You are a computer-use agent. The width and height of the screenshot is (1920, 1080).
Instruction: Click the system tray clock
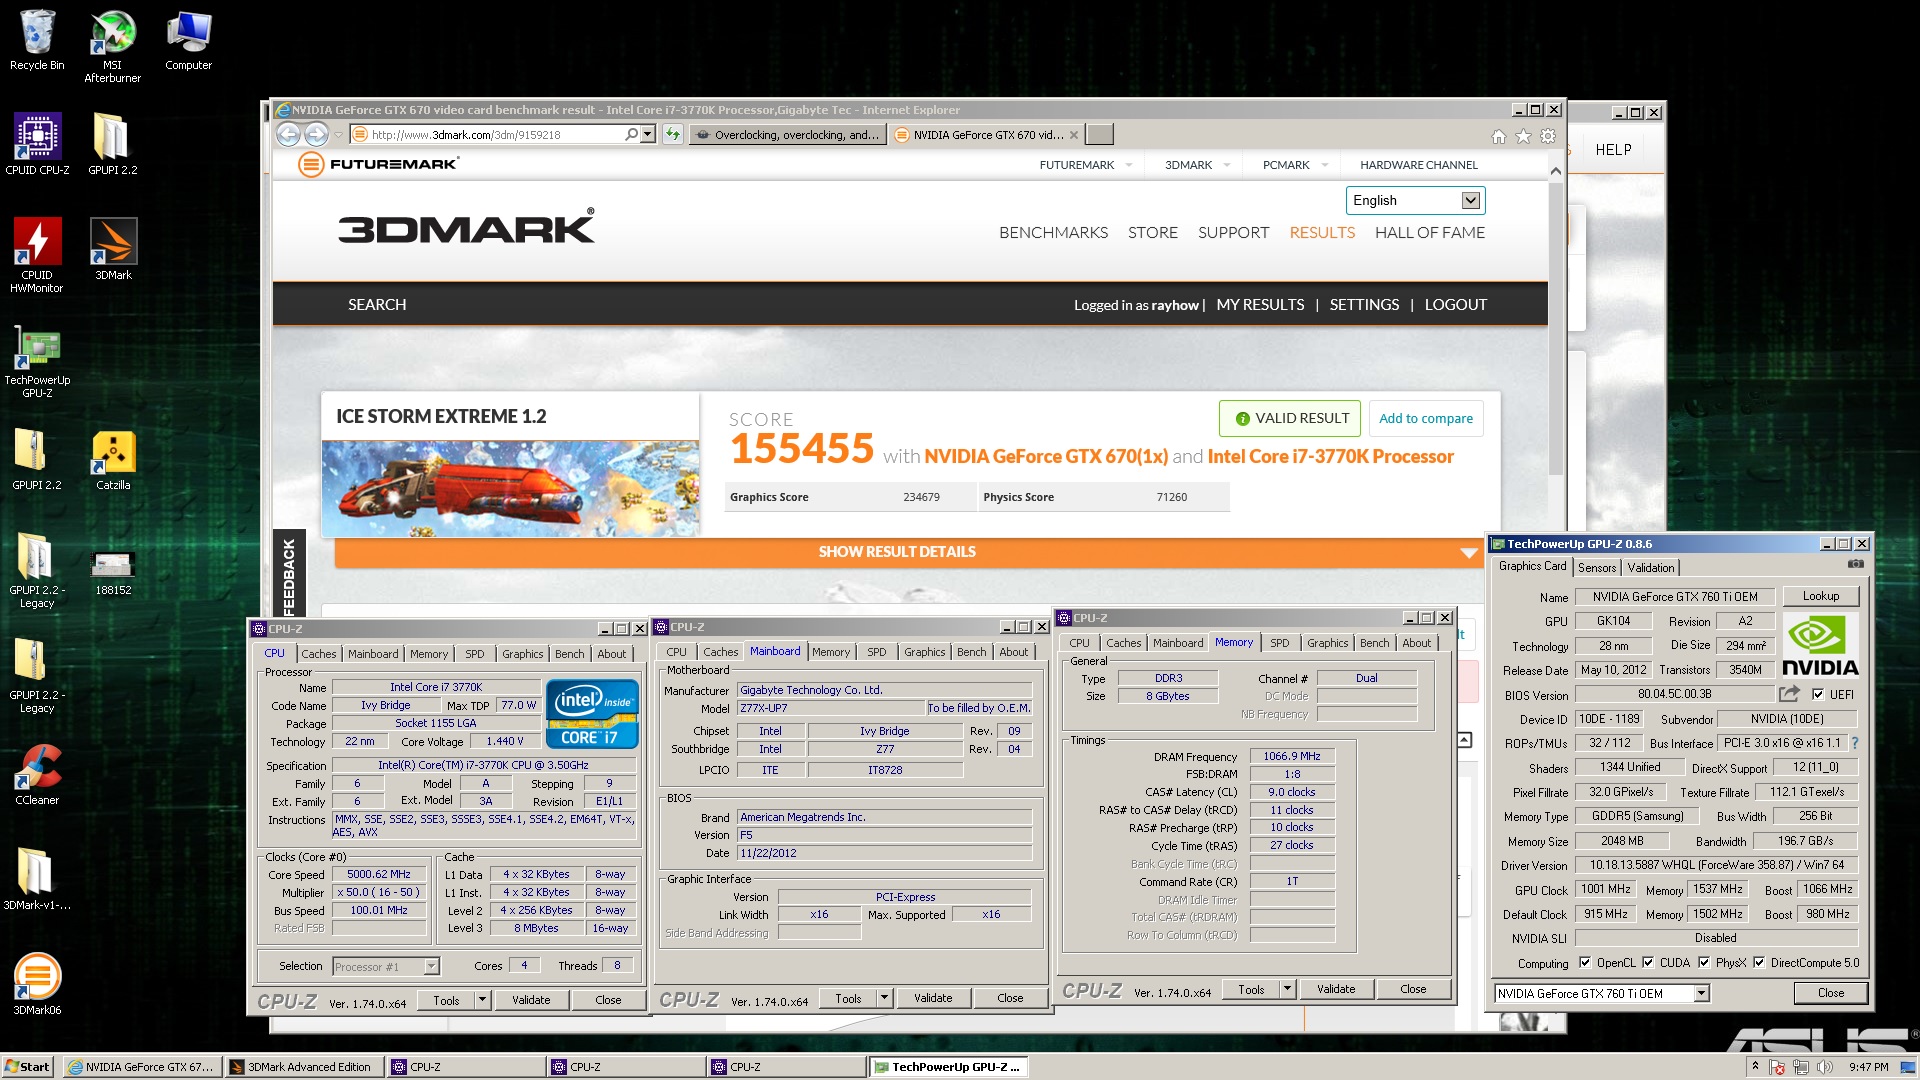[1868, 1067]
